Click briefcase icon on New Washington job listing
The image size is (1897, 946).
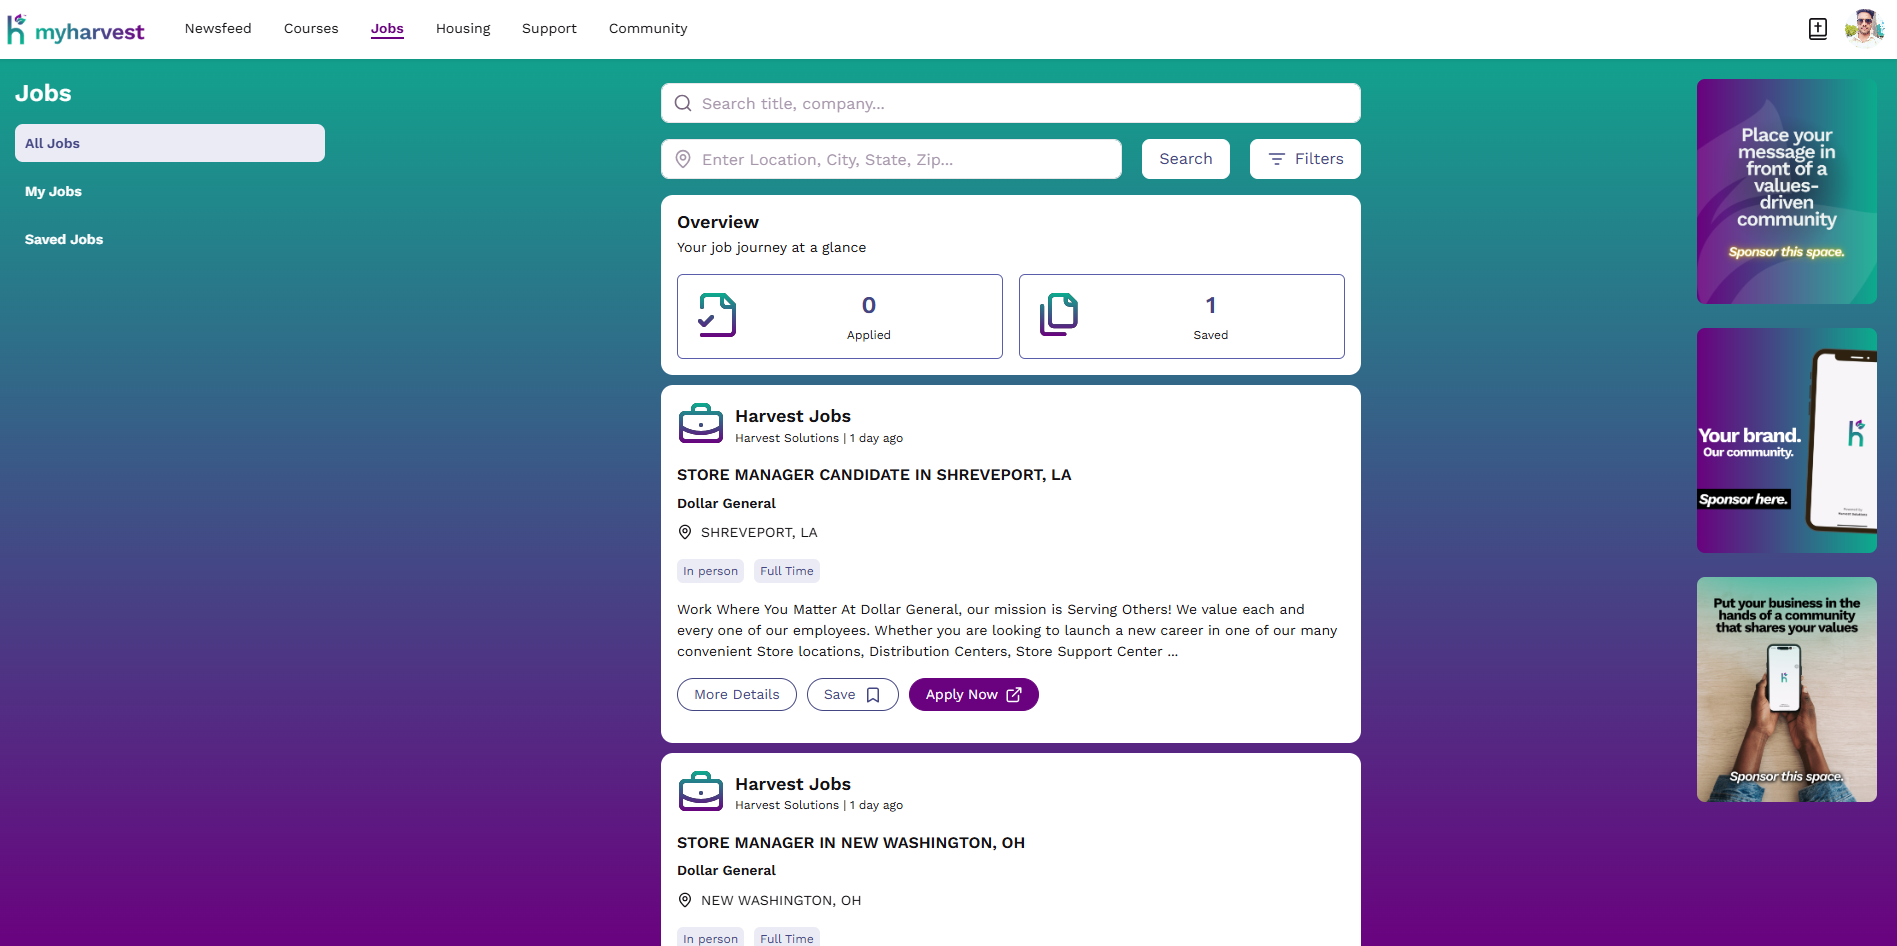701,792
